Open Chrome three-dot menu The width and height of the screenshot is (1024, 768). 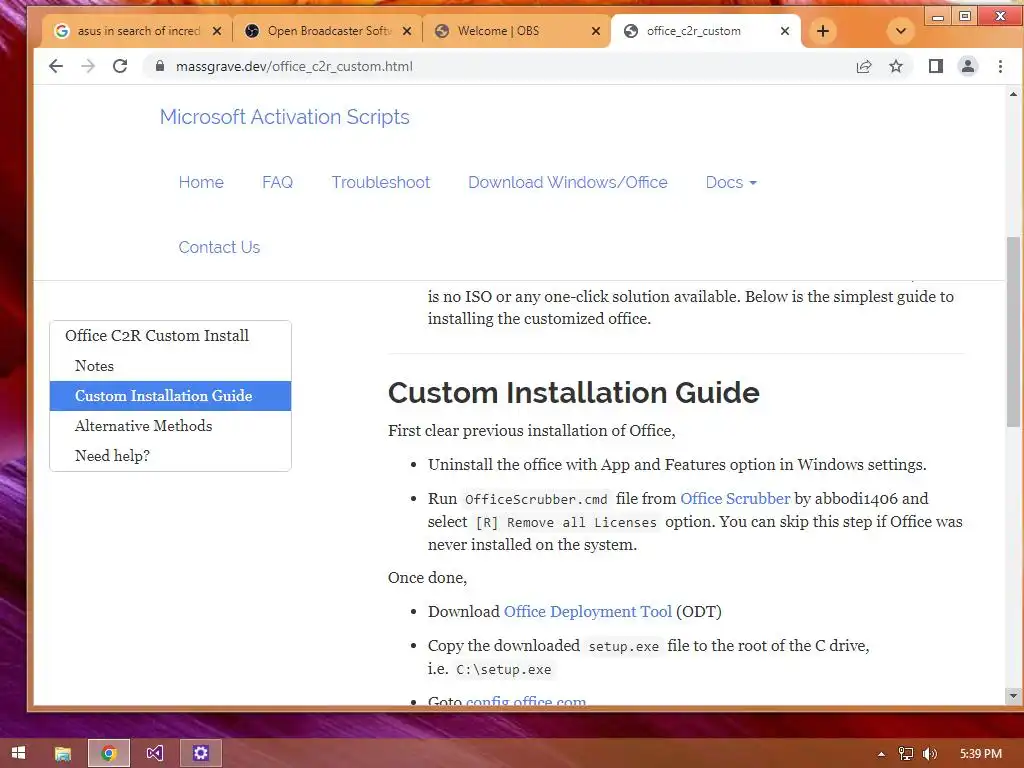point(1000,66)
